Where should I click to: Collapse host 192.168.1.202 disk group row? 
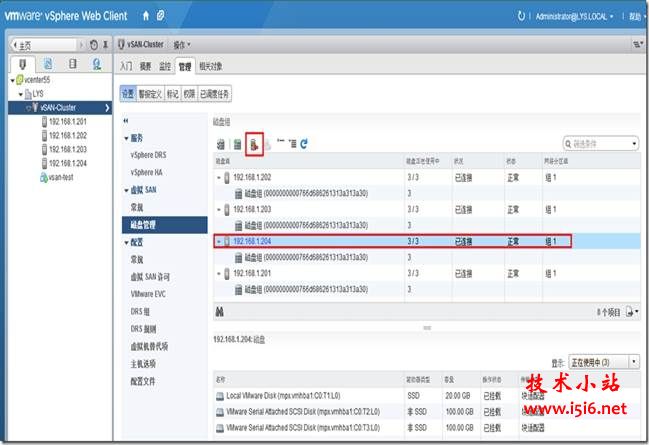coord(219,178)
